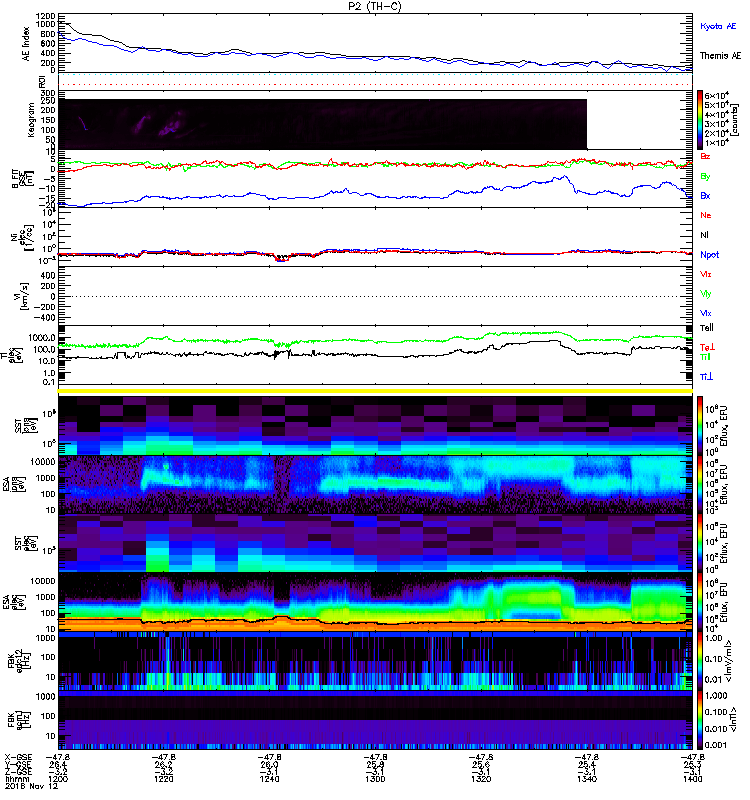Click the 1320 time tick label

coord(481,779)
